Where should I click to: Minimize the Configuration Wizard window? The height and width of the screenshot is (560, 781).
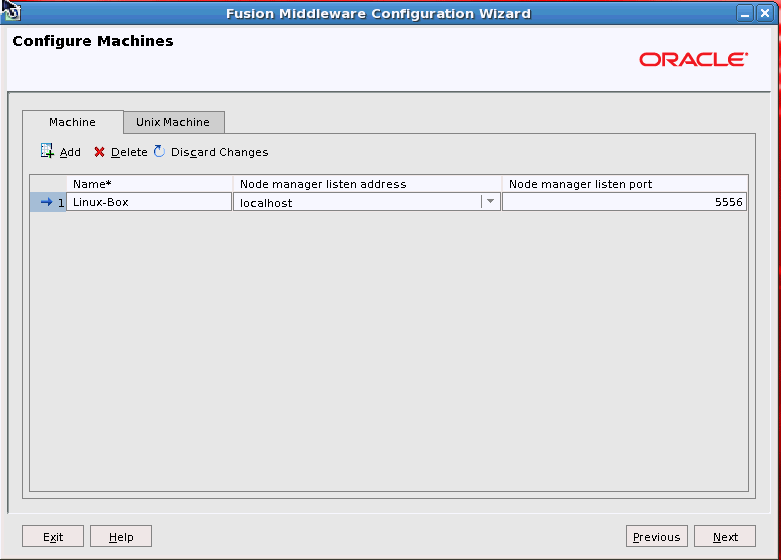745,13
